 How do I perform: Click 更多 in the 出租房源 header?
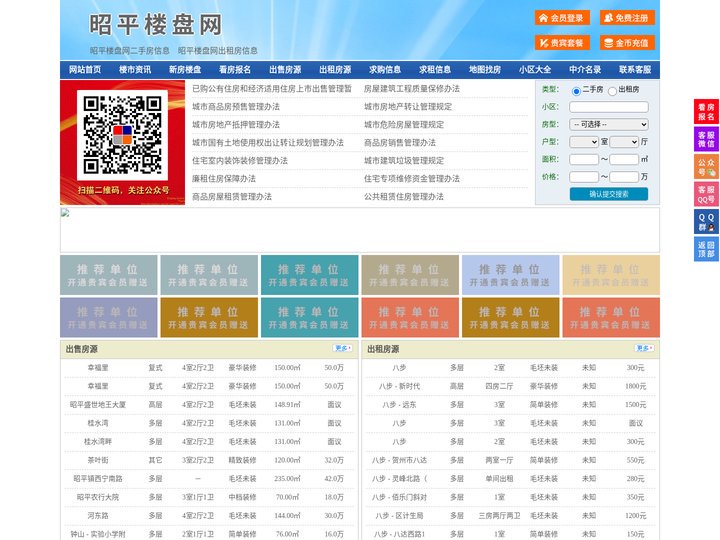[644, 348]
